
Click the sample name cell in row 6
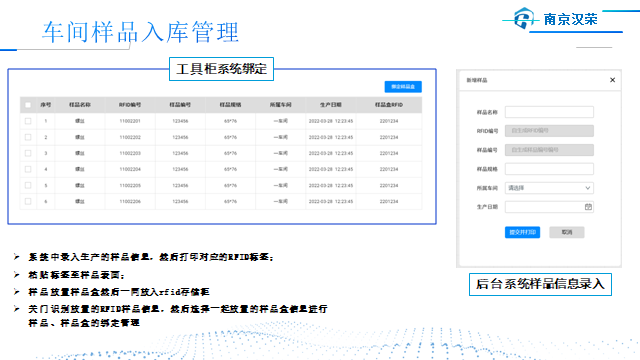pos(80,201)
